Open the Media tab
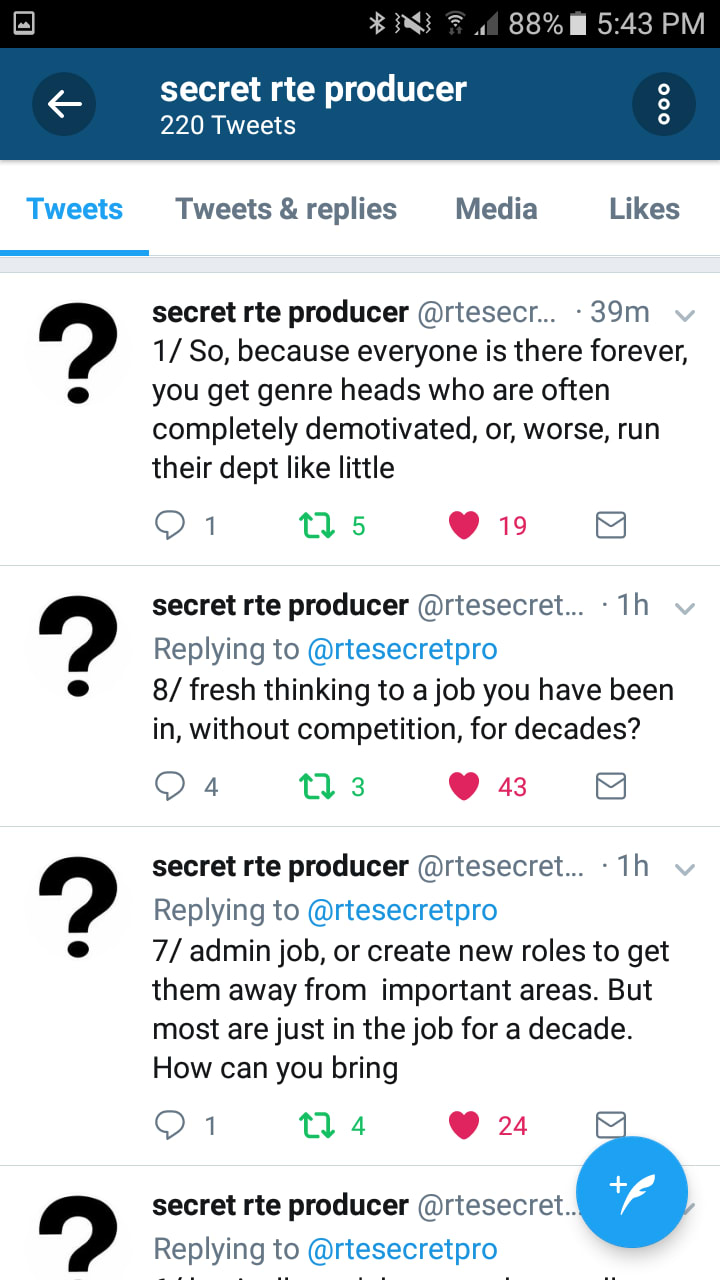Screen dimensions: 720x1280 pyautogui.click(x=496, y=209)
